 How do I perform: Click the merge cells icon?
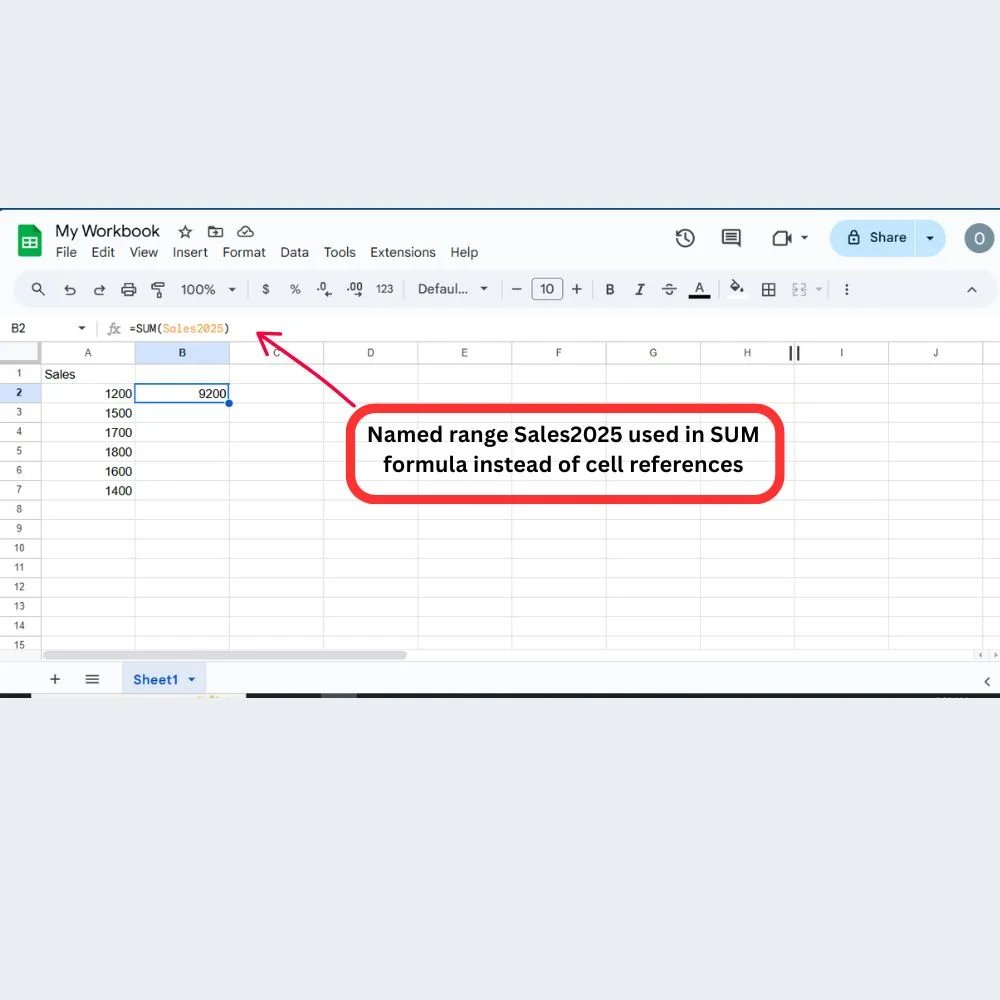pos(799,290)
